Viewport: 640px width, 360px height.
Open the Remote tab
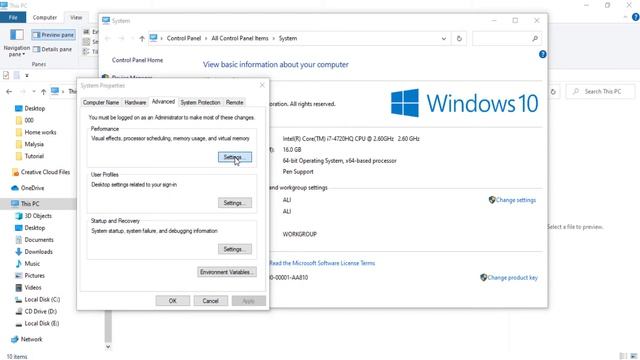[235, 102]
